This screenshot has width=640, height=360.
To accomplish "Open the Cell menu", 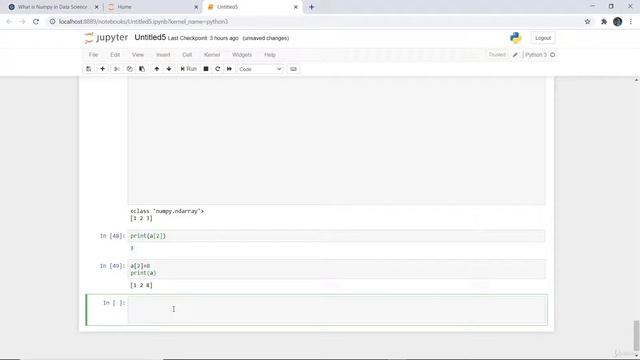I will 187,55.
